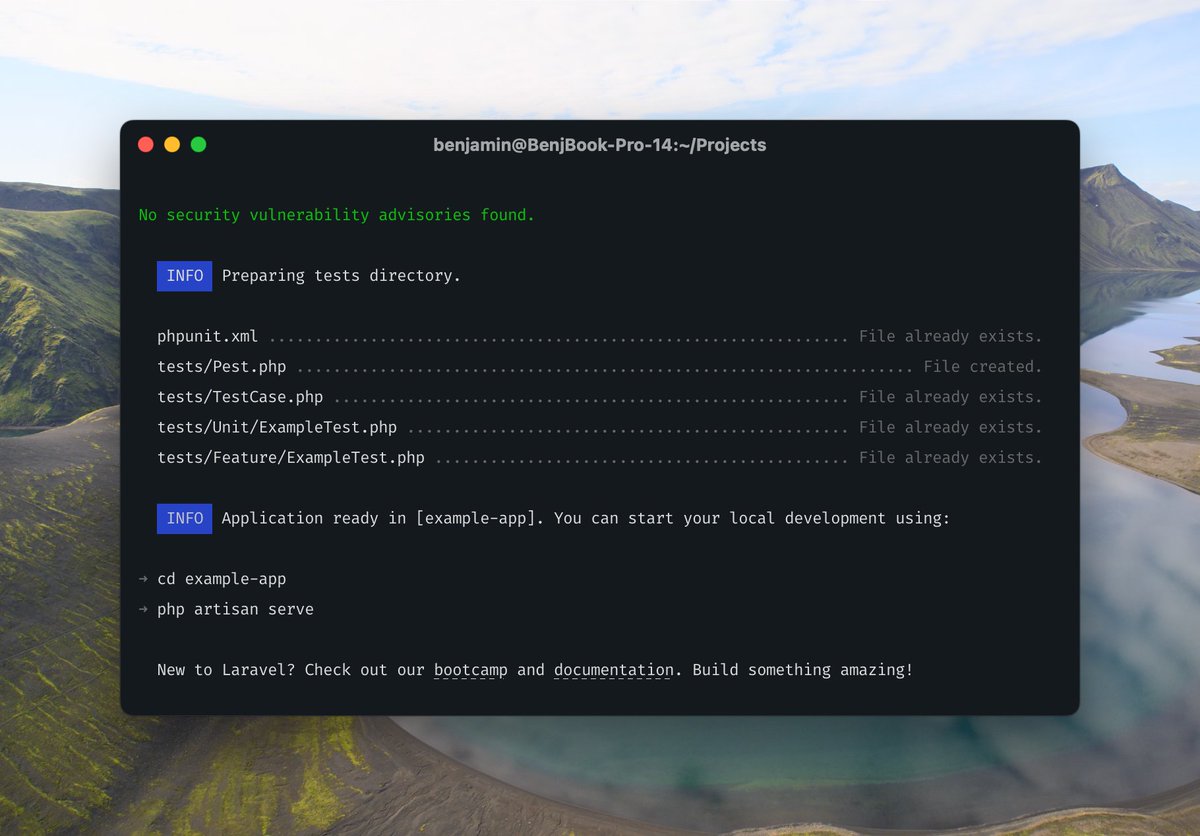Click the terminal title benjamin@BenjBook-Pro-14:~/Projects
The width and height of the screenshot is (1200, 836).
click(600, 145)
